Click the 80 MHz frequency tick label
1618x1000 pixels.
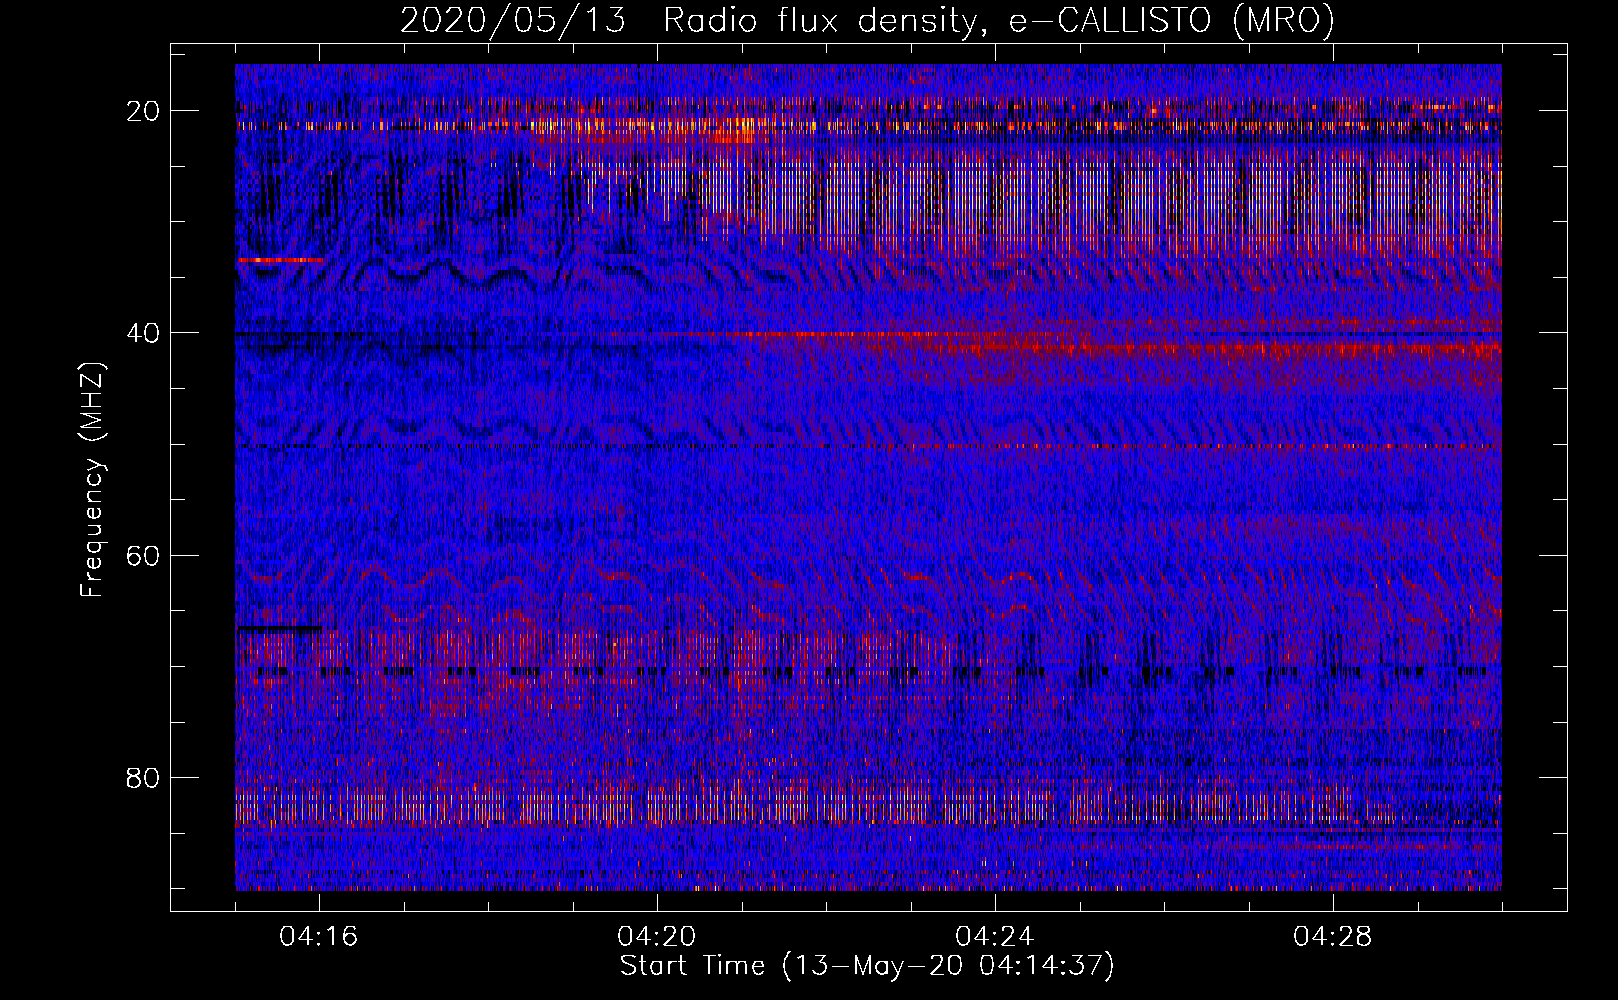click(x=144, y=777)
